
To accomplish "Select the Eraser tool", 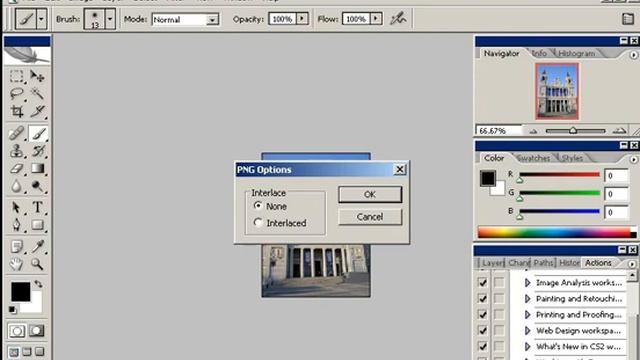I will click(x=17, y=169).
